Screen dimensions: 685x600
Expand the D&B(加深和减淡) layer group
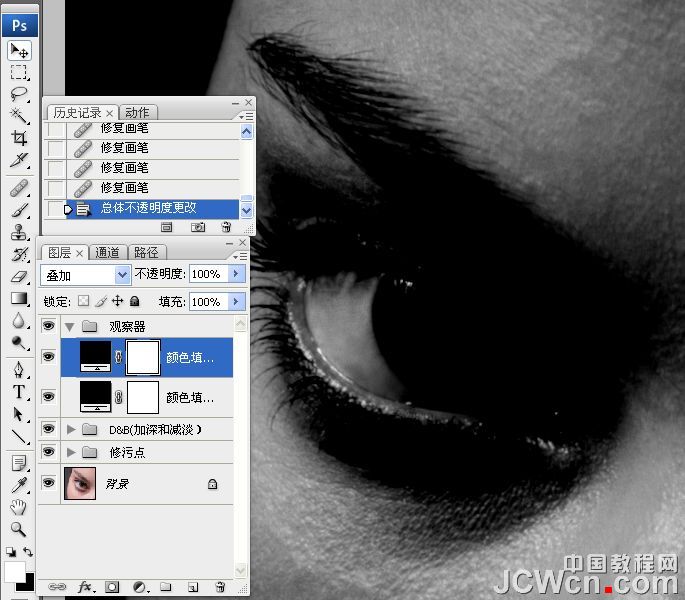click(71, 429)
